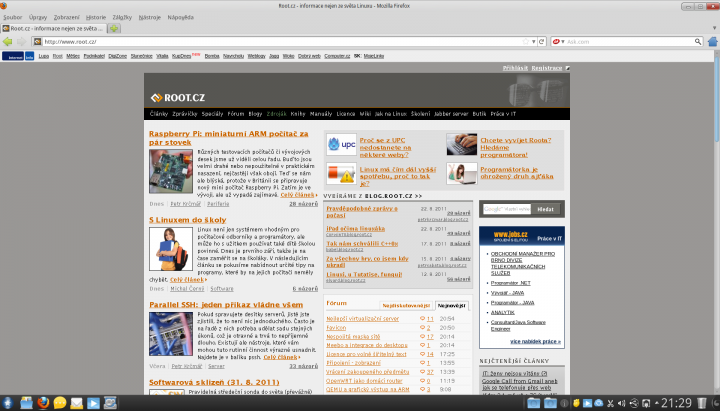Open Zprávičky in site navigation
Viewport: 720px width, 411px height.
[x=185, y=114]
